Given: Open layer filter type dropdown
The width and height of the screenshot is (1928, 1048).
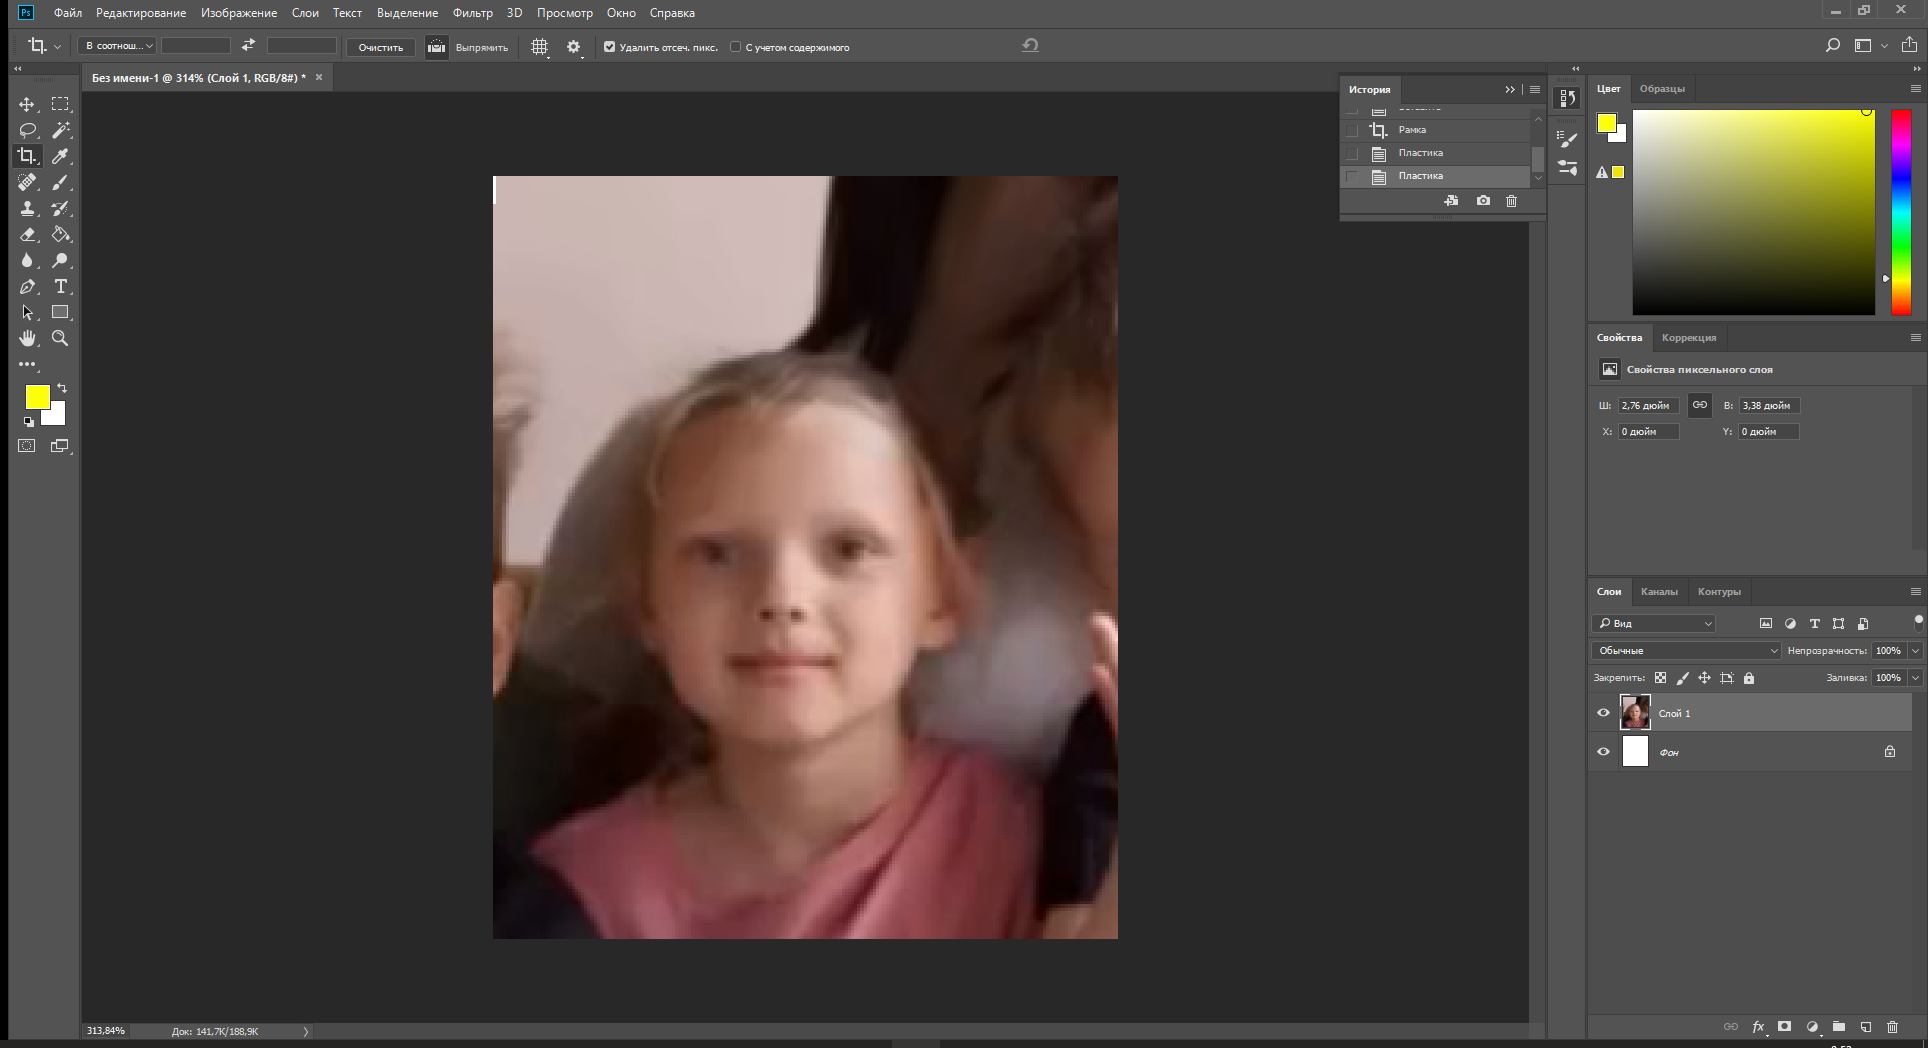Looking at the screenshot, I should click(x=1654, y=623).
